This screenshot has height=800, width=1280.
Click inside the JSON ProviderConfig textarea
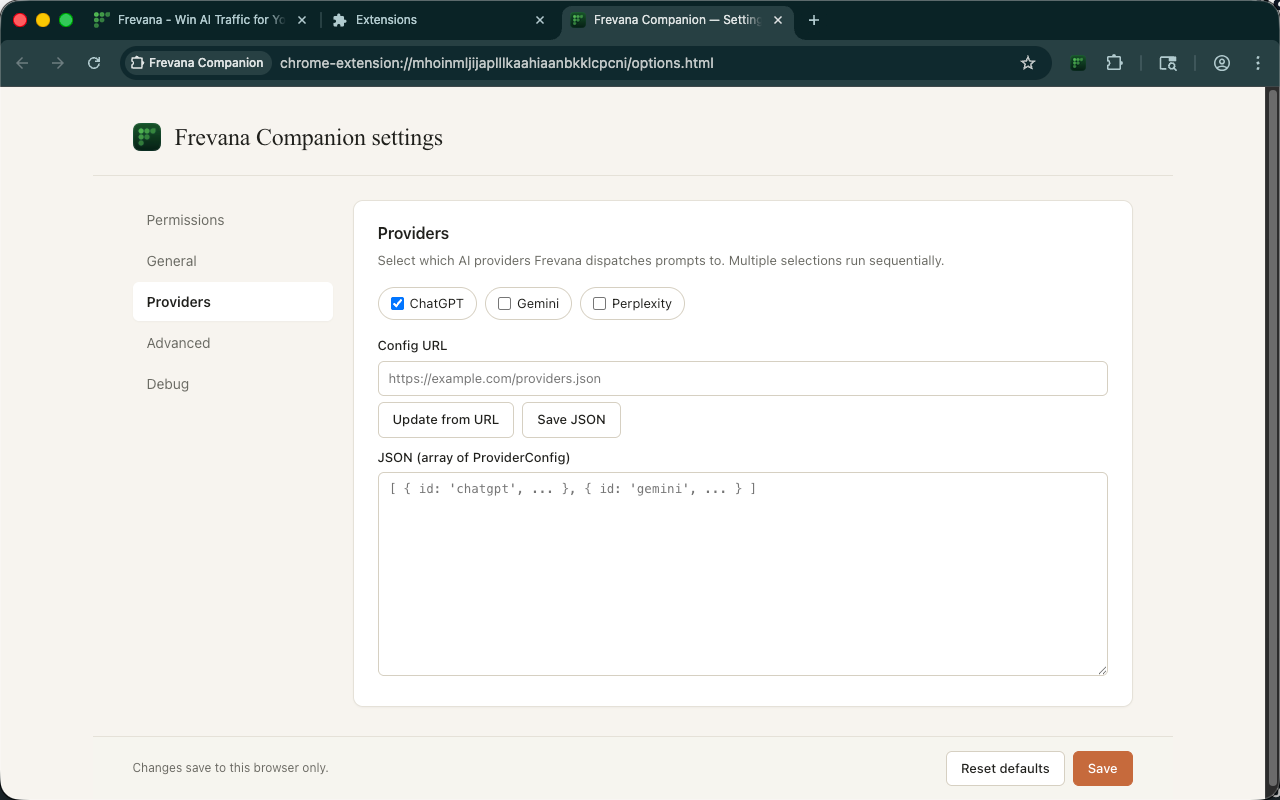[x=743, y=574]
